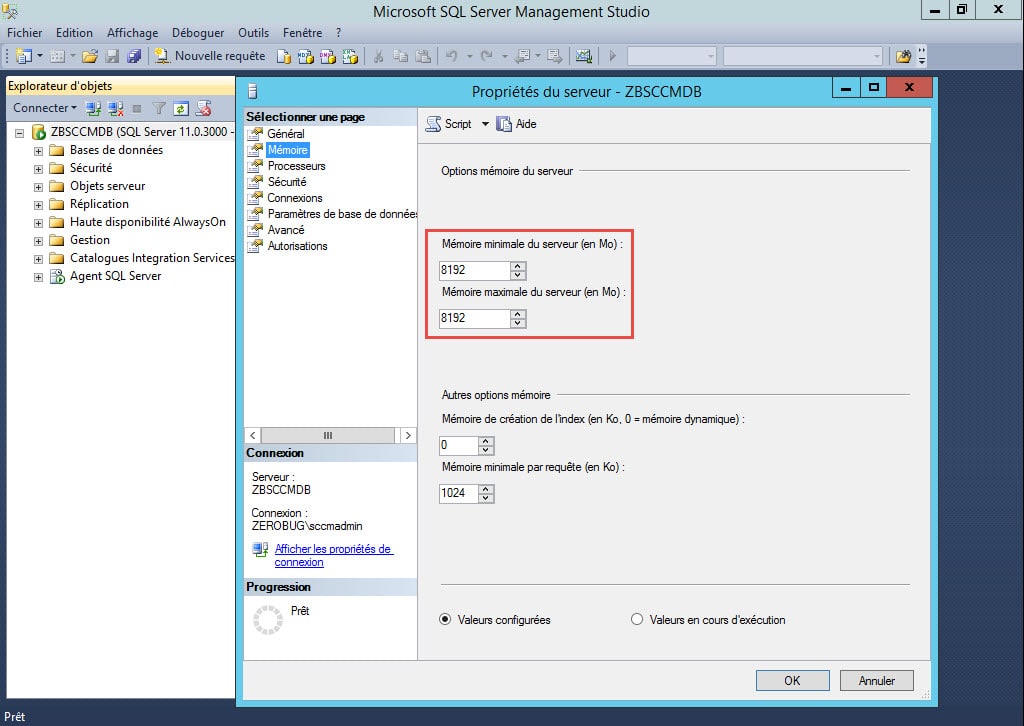Click the Cut scissors icon
The width and height of the screenshot is (1024, 726).
tap(378, 57)
